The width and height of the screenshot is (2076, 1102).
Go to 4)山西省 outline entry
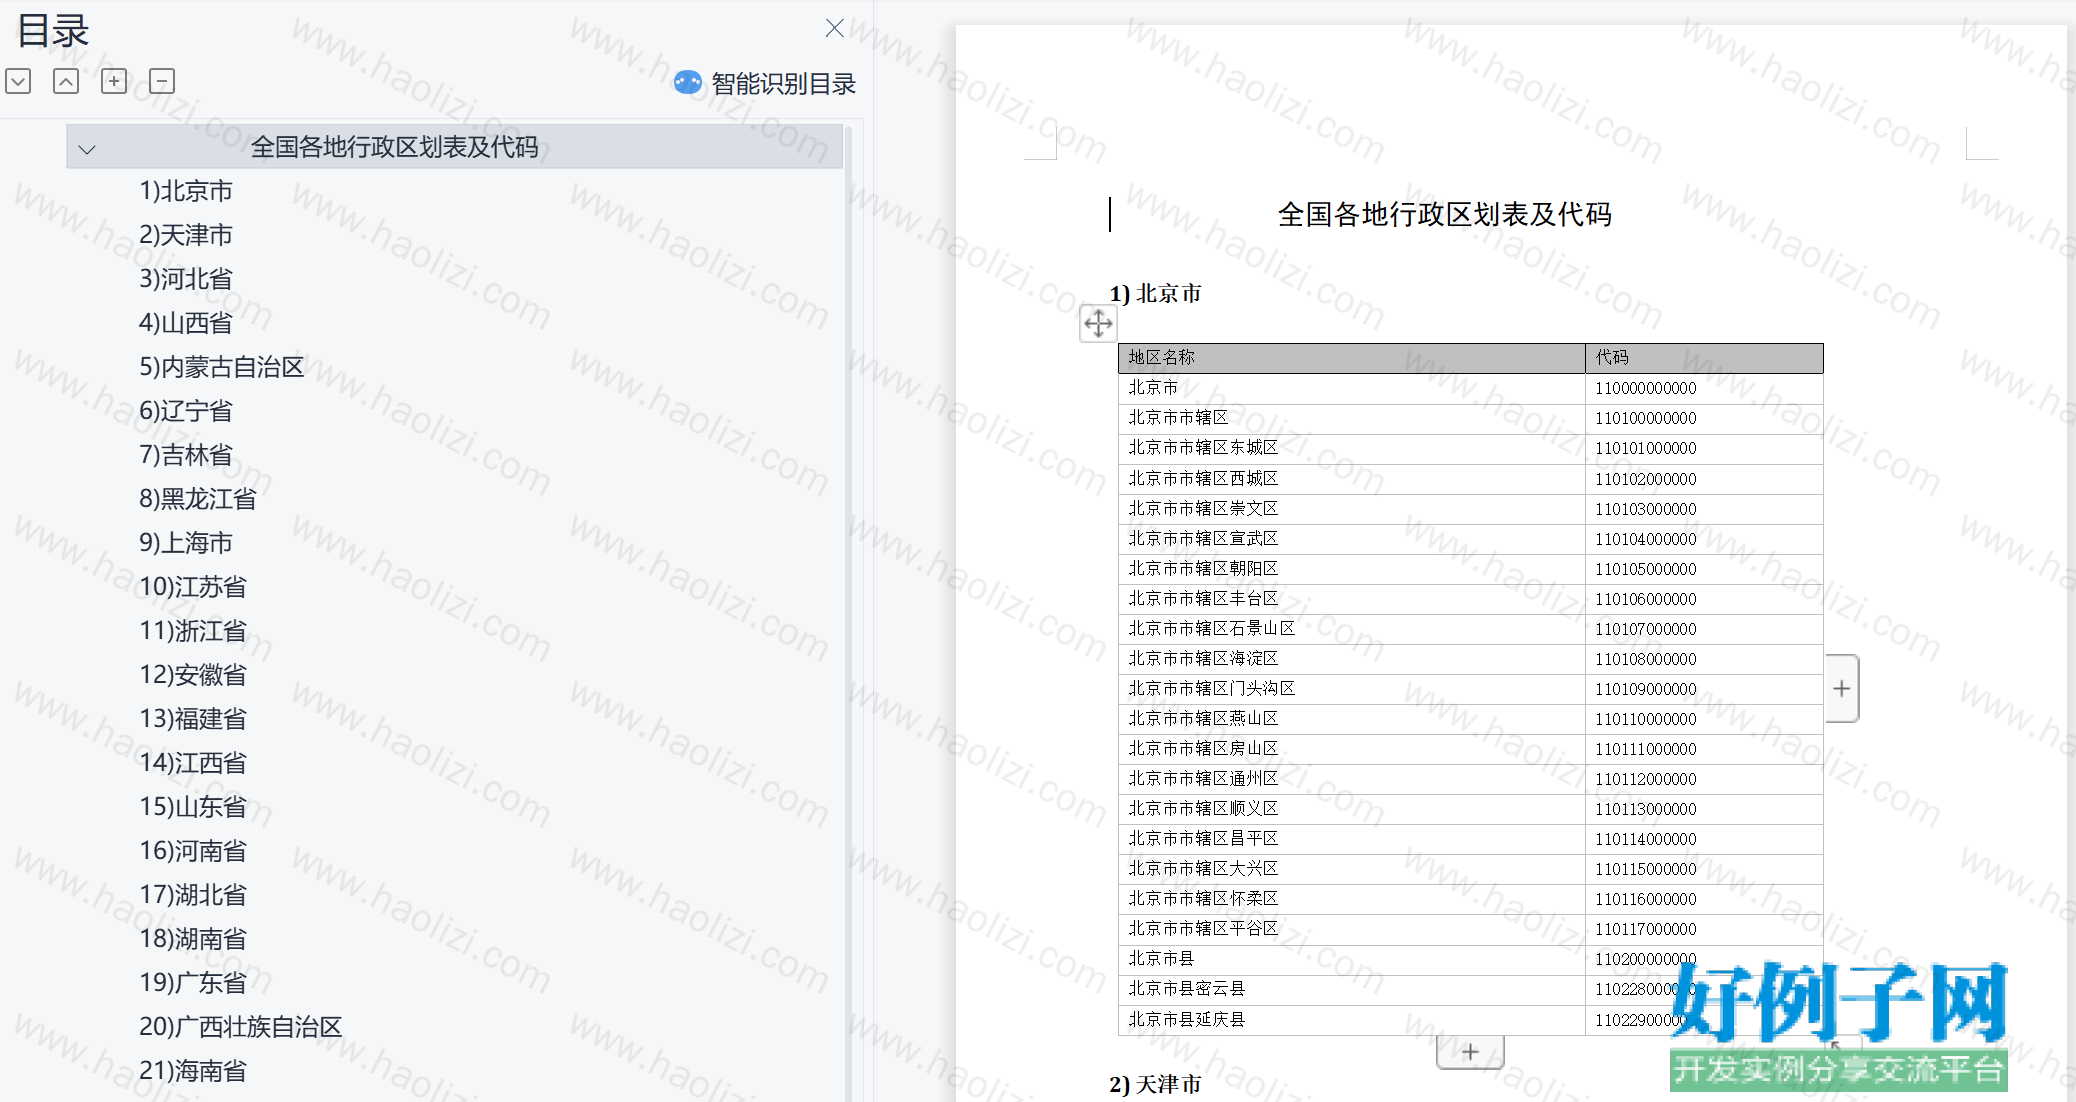coord(186,323)
